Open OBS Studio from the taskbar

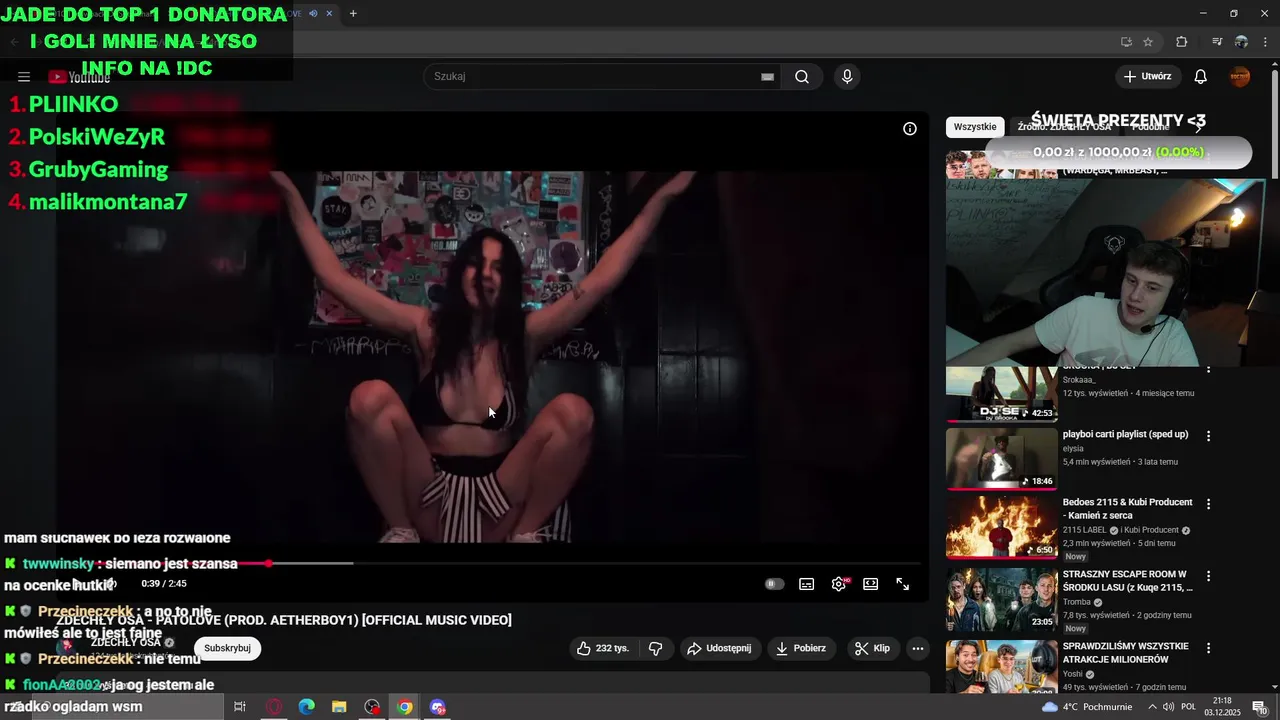tap(373, 707)
